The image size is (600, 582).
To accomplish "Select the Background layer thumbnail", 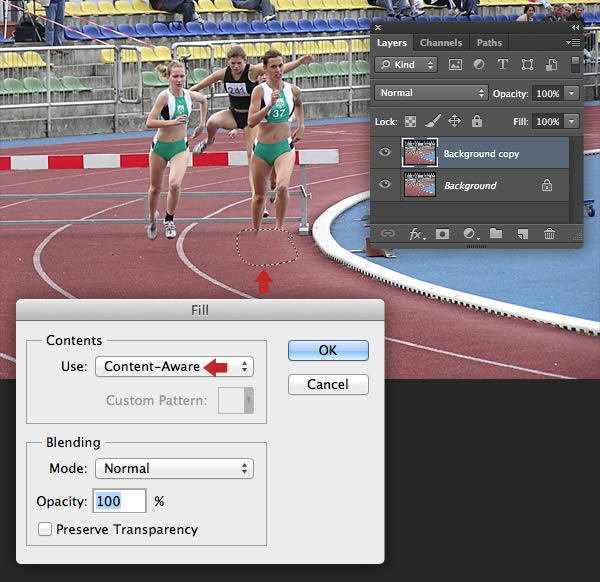I will click(x=420, y=184).
